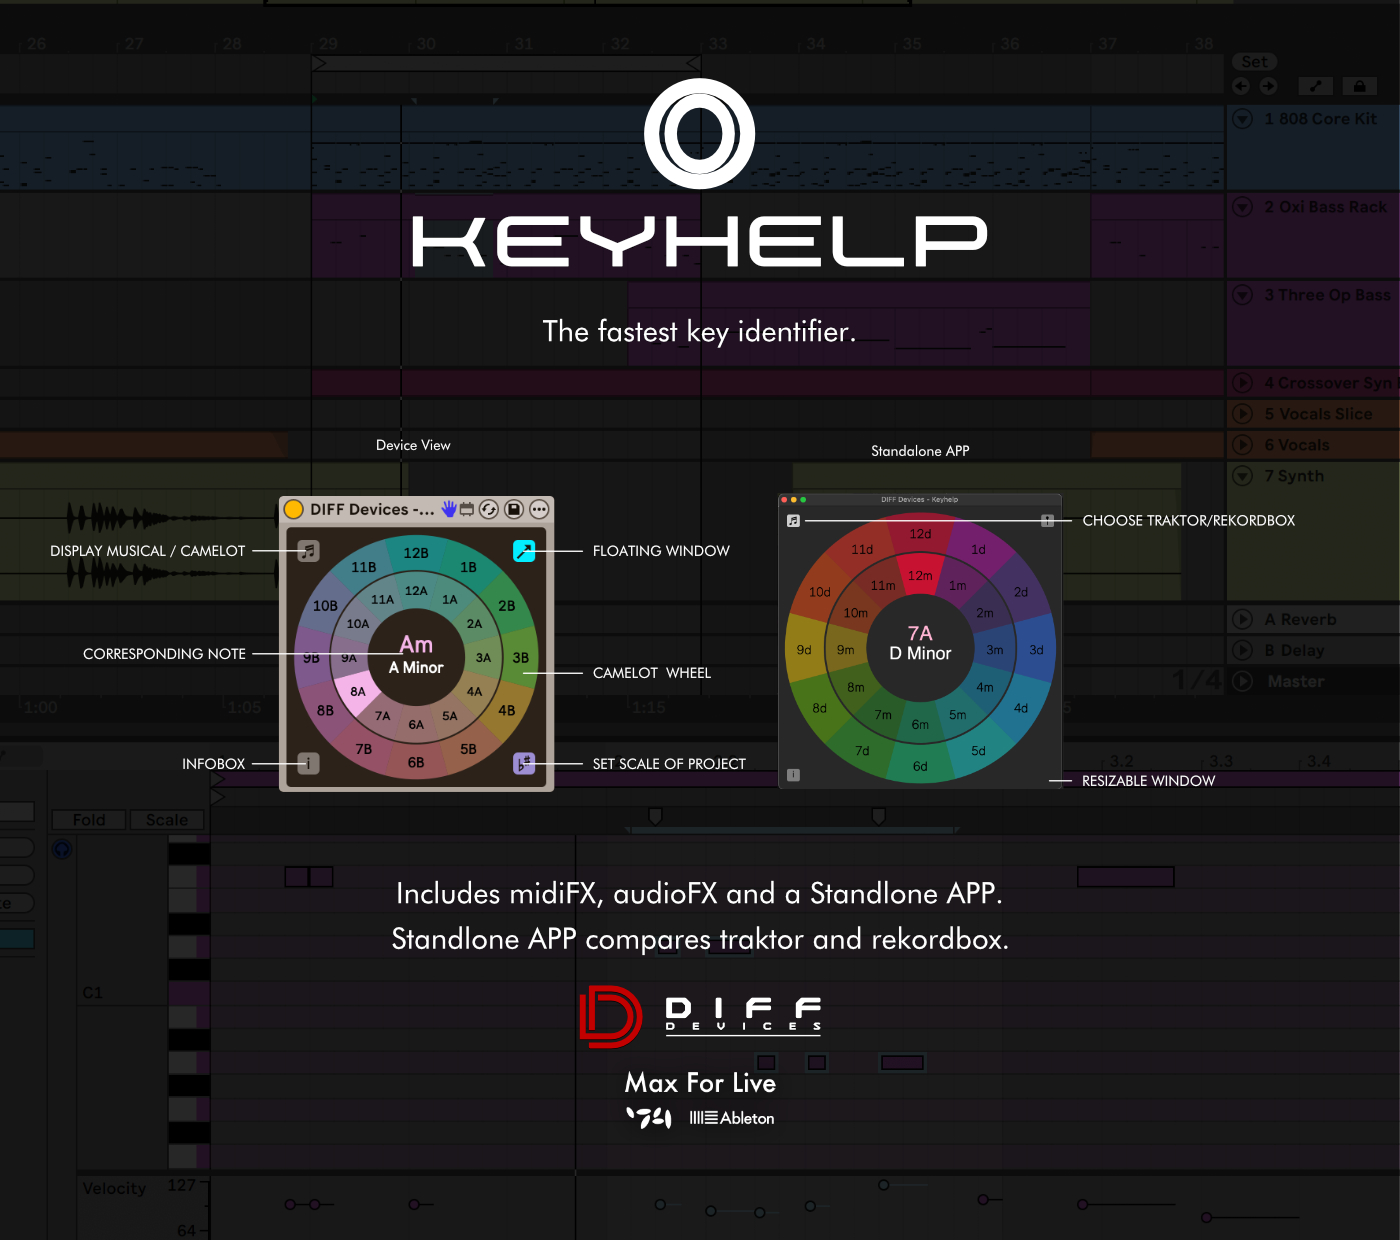Save device preset with the disk icon
The height and width of the screenshot is (1240, 1400).
(514, 509)
